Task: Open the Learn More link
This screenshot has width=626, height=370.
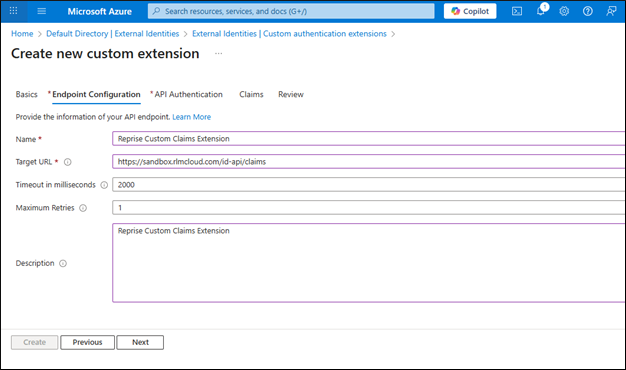Action: coord(192,117)
